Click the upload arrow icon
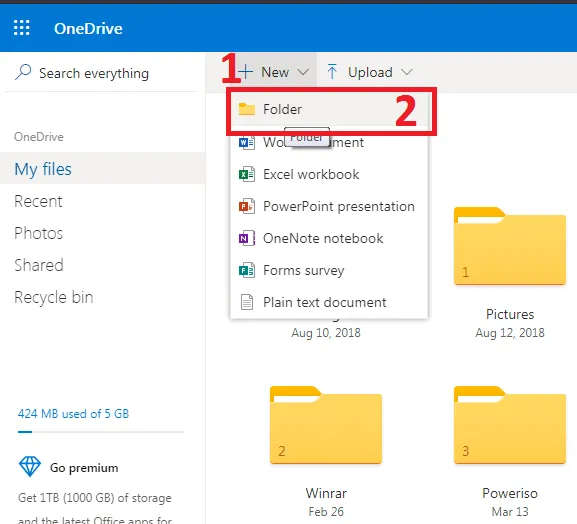 tap(332, 72)
